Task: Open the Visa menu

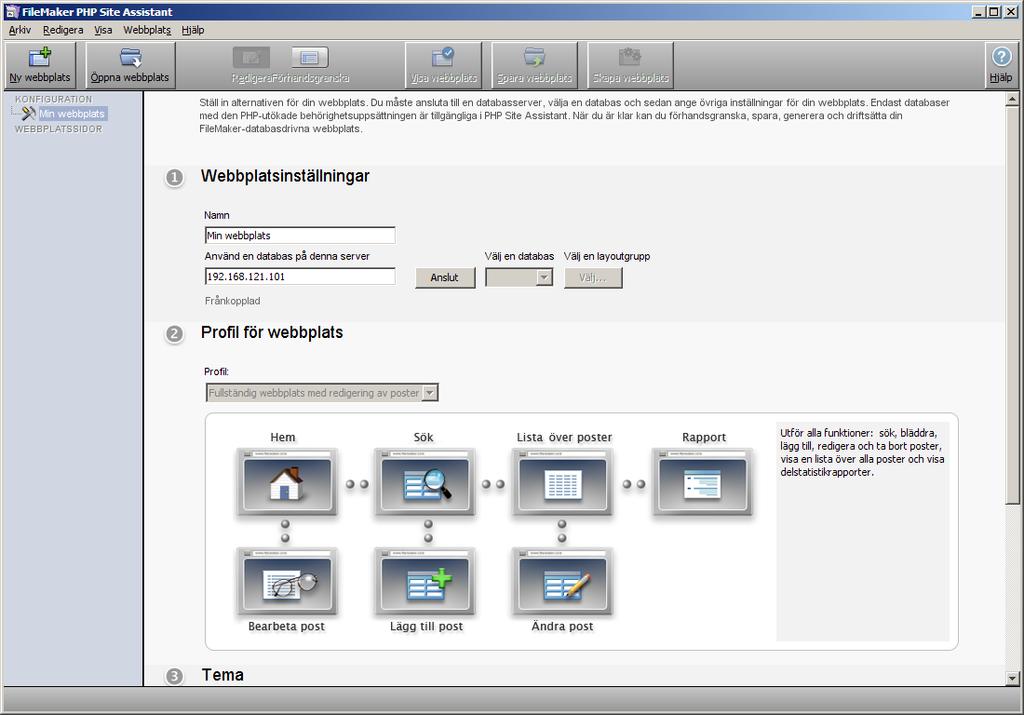Action: point(103,30)
